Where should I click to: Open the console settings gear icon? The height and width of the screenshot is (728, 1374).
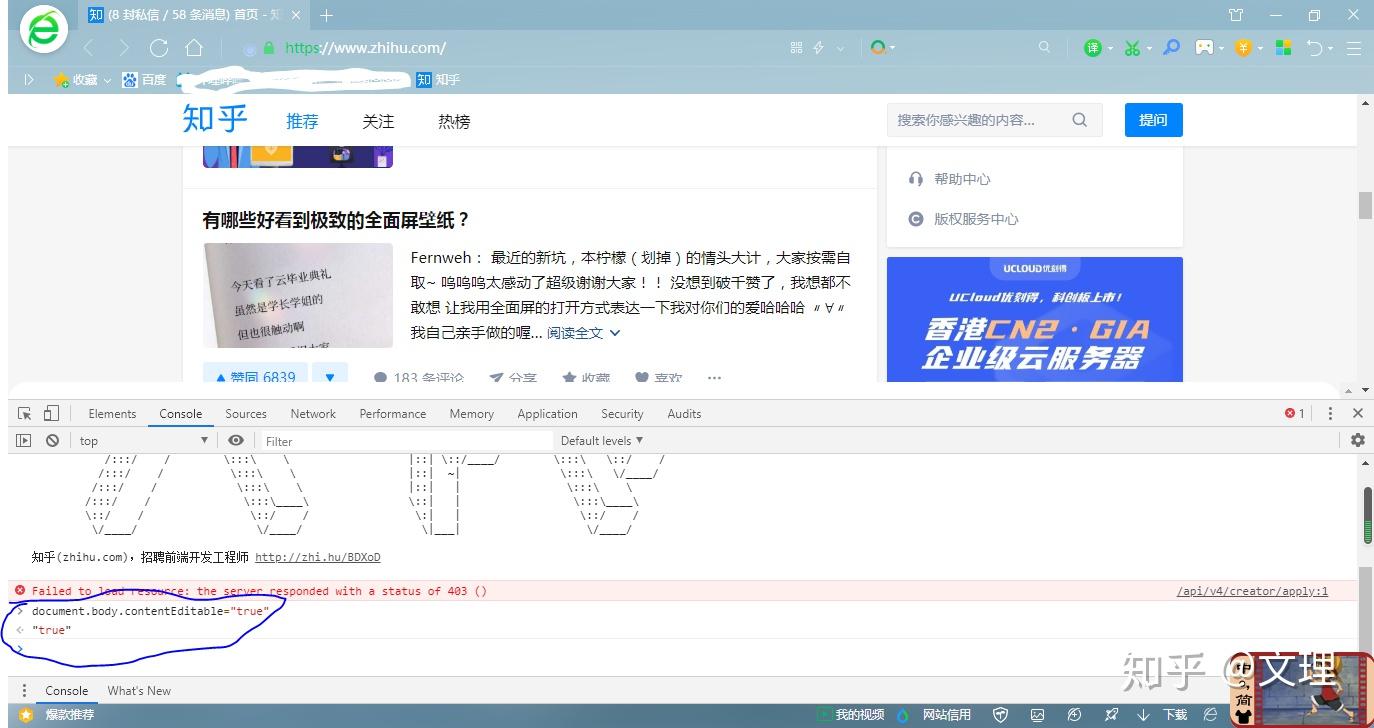(1357, 440)
